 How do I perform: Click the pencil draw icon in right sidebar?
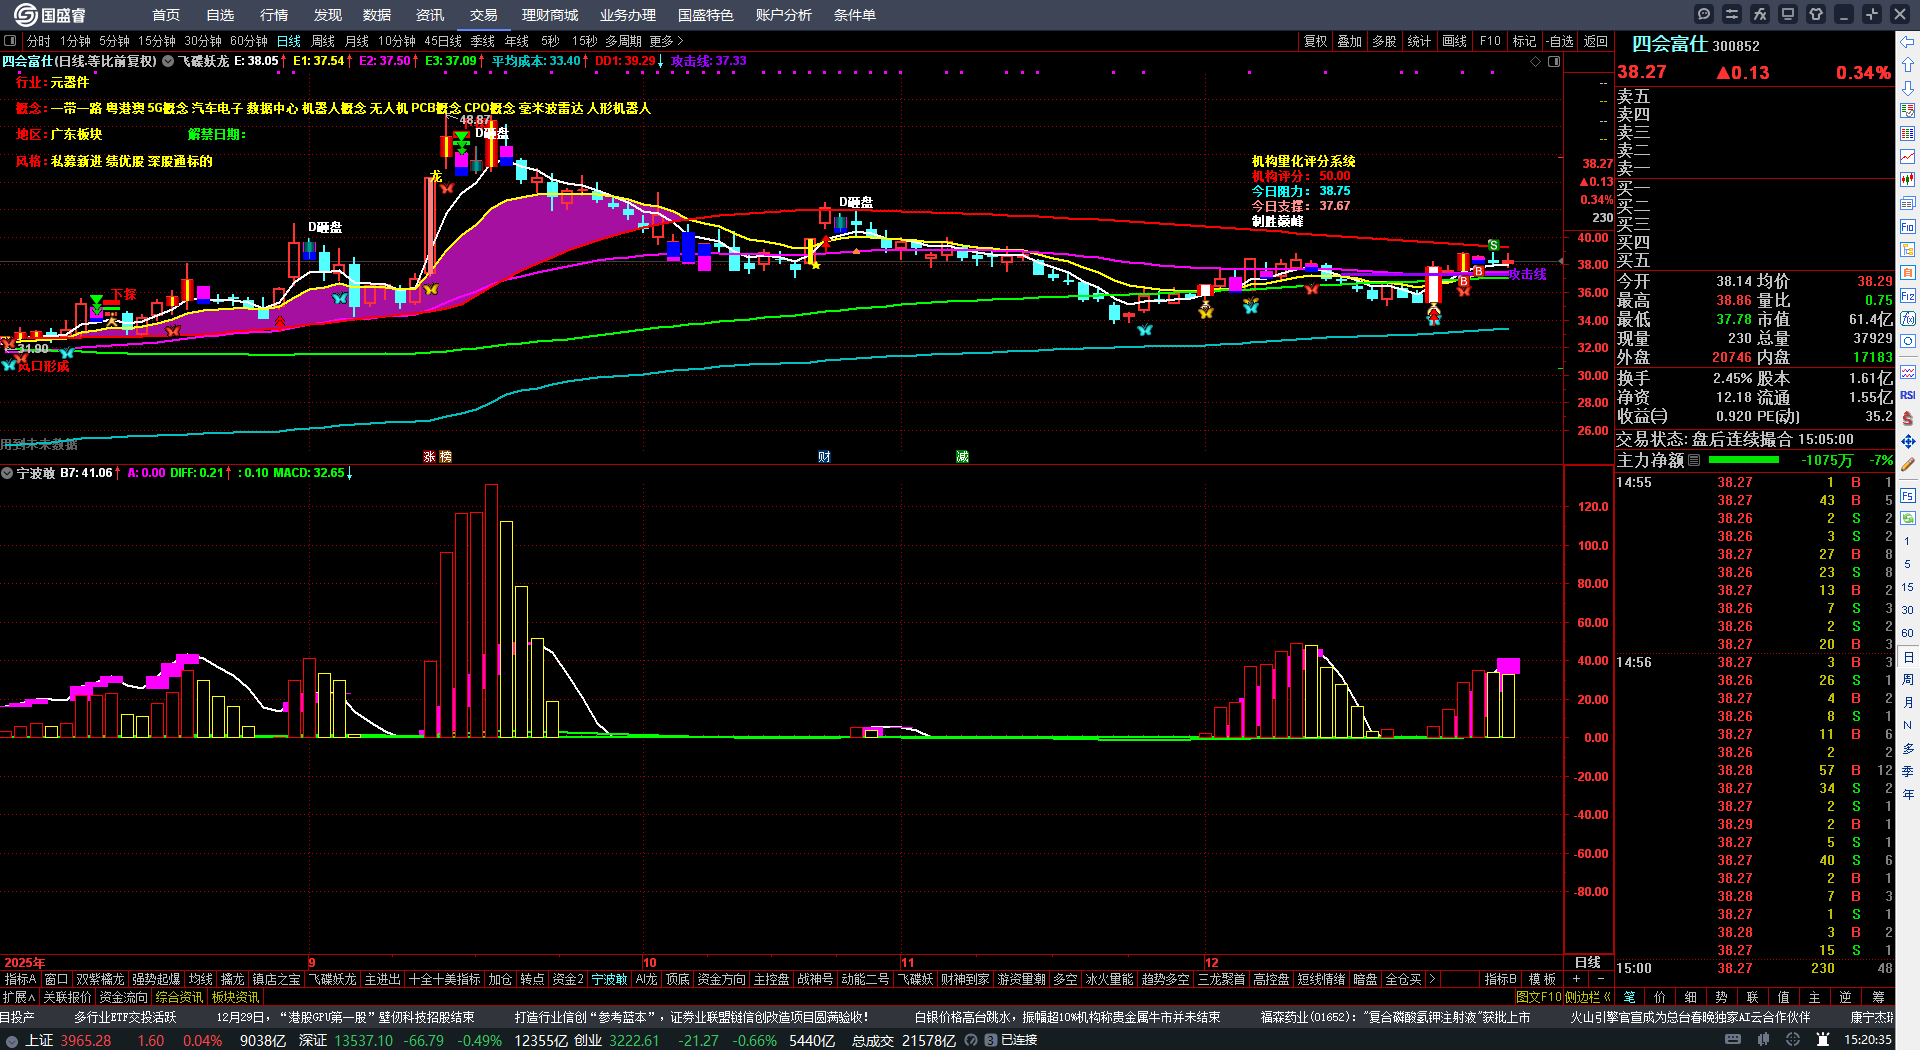(1908, 464)
